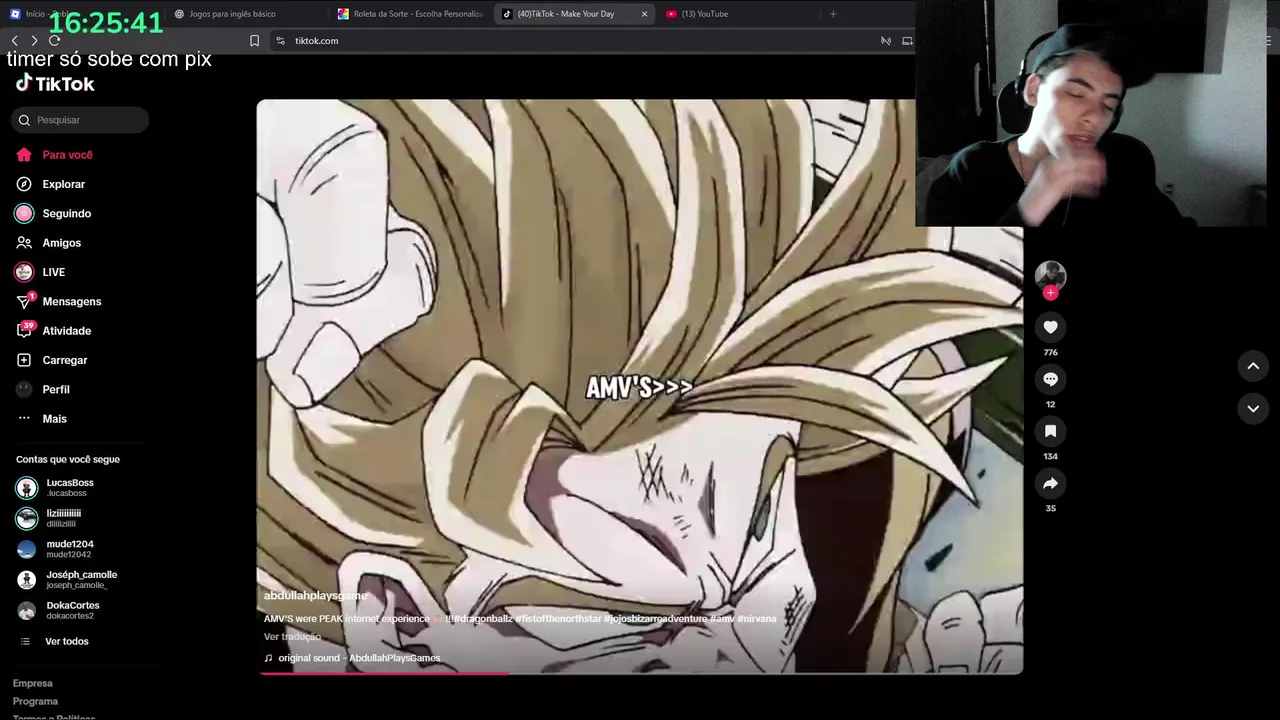This screenshot has height=720, width=1280.
Task: Open the creator avatar beside the video
Action: click(x=1050, y=275)
